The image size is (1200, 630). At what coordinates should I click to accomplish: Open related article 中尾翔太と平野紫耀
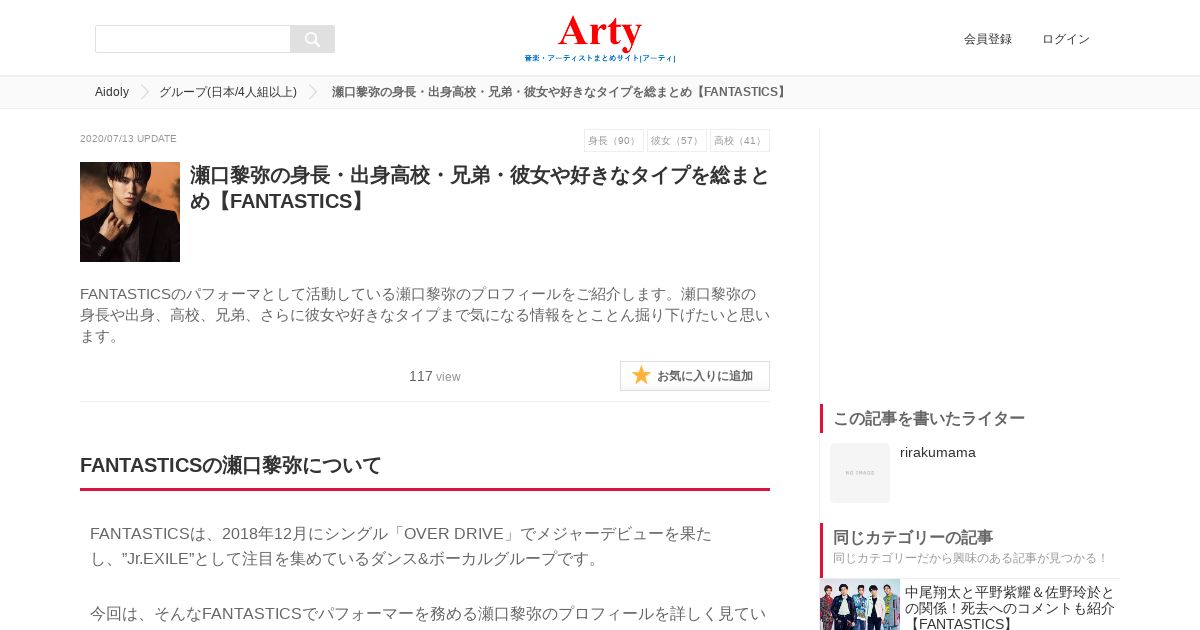tap(1010, 608)
